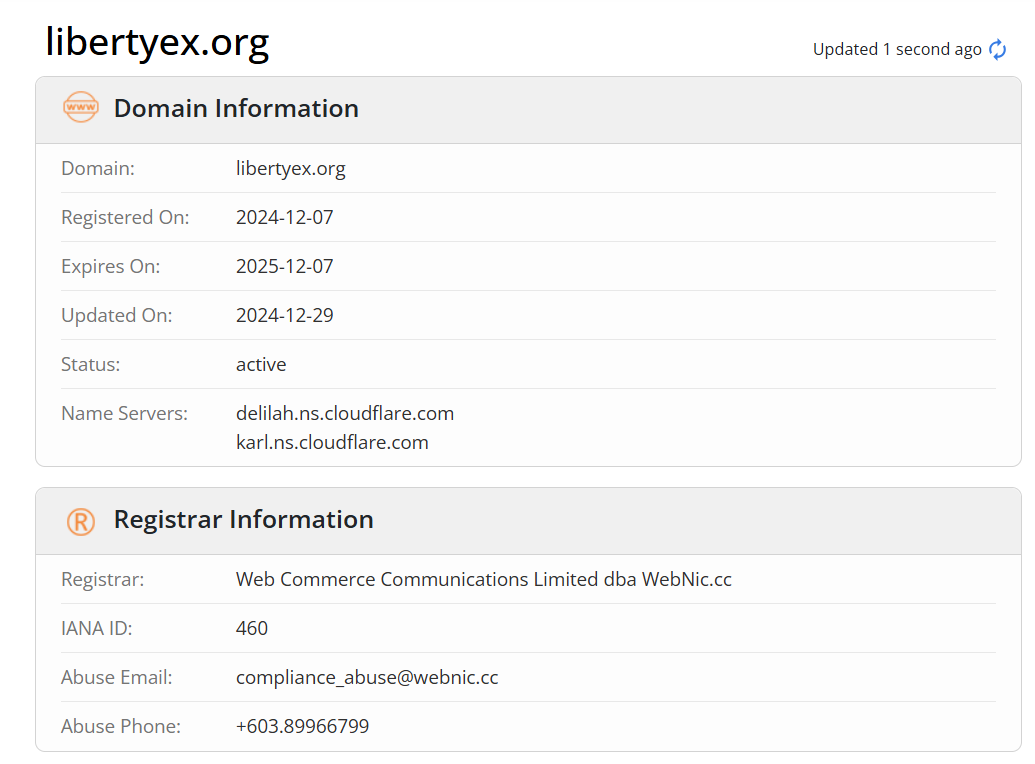Click the IANA ID value 460

point(251,628)
